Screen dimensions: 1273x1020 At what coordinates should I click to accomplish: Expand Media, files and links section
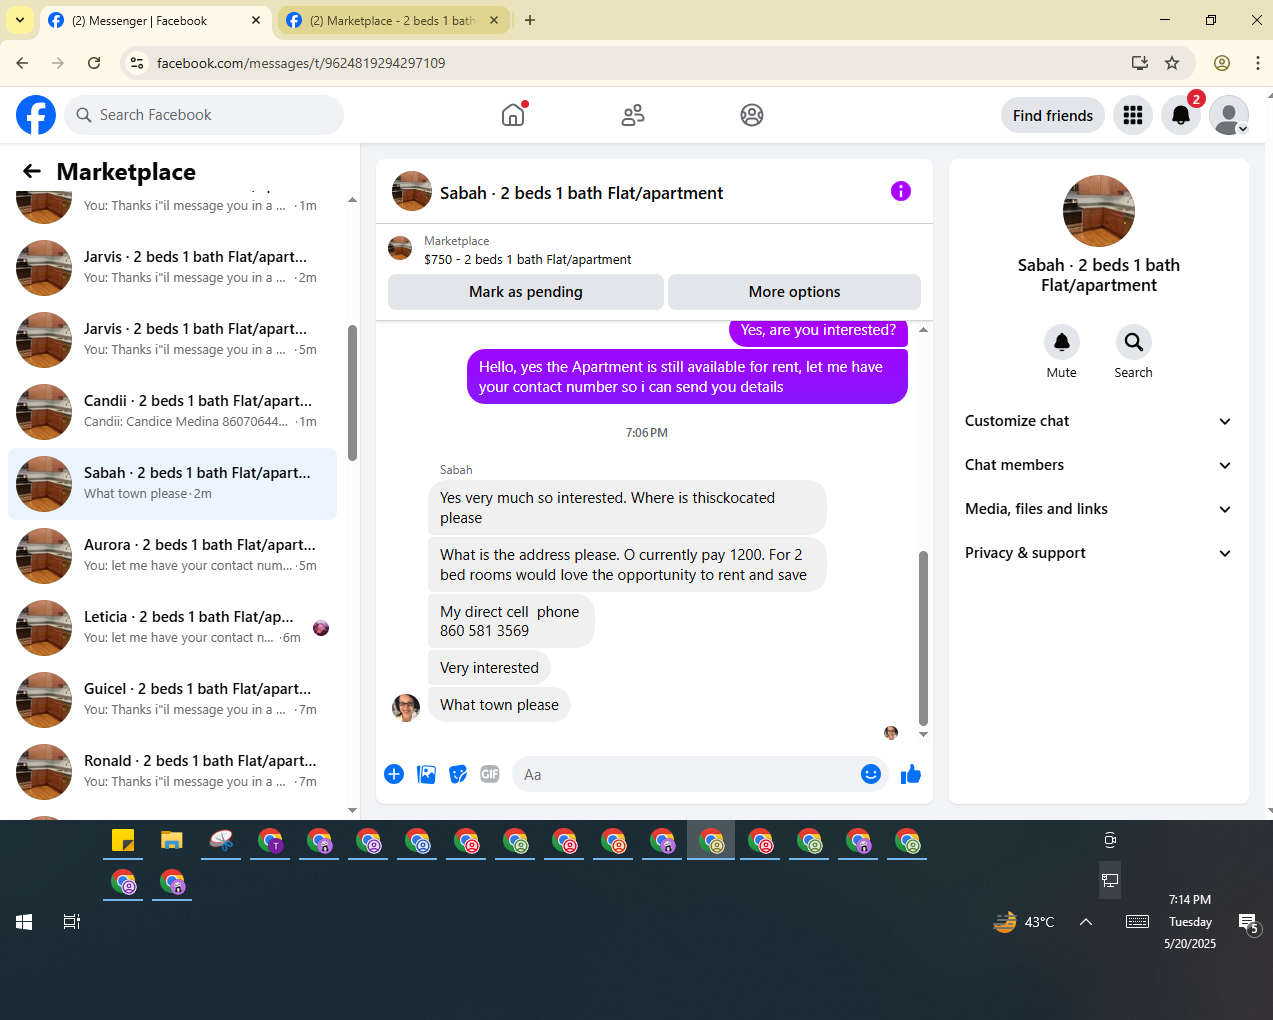[x=1098, y=509]
